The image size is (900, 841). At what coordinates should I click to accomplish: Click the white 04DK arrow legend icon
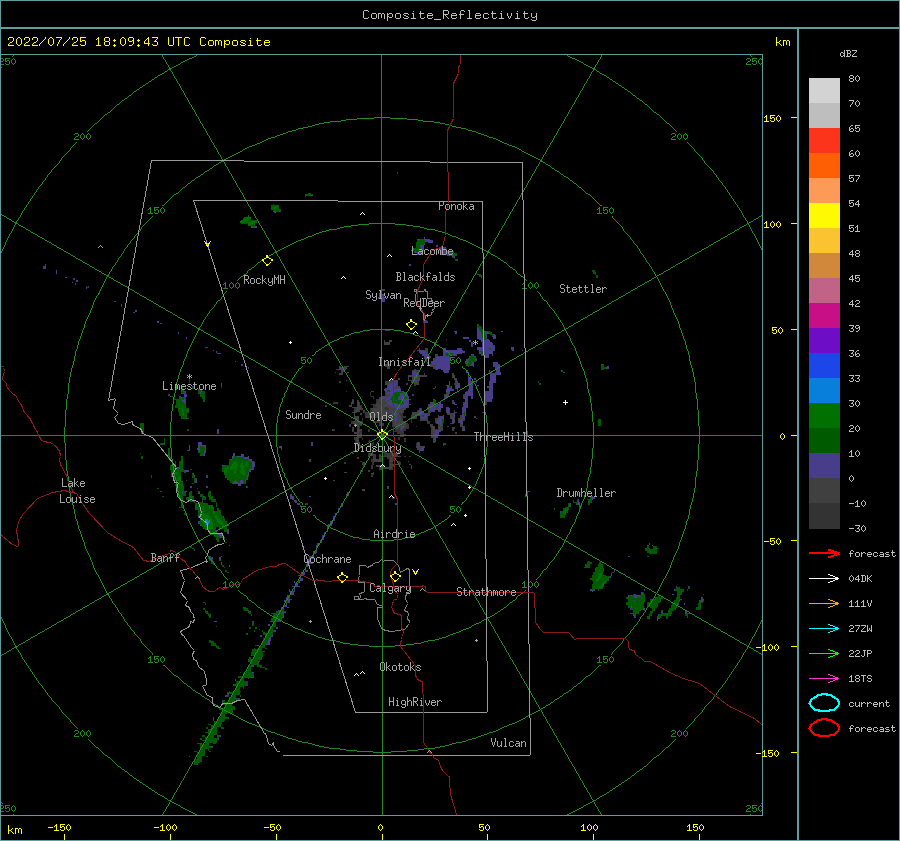click(x=824, y=578)
